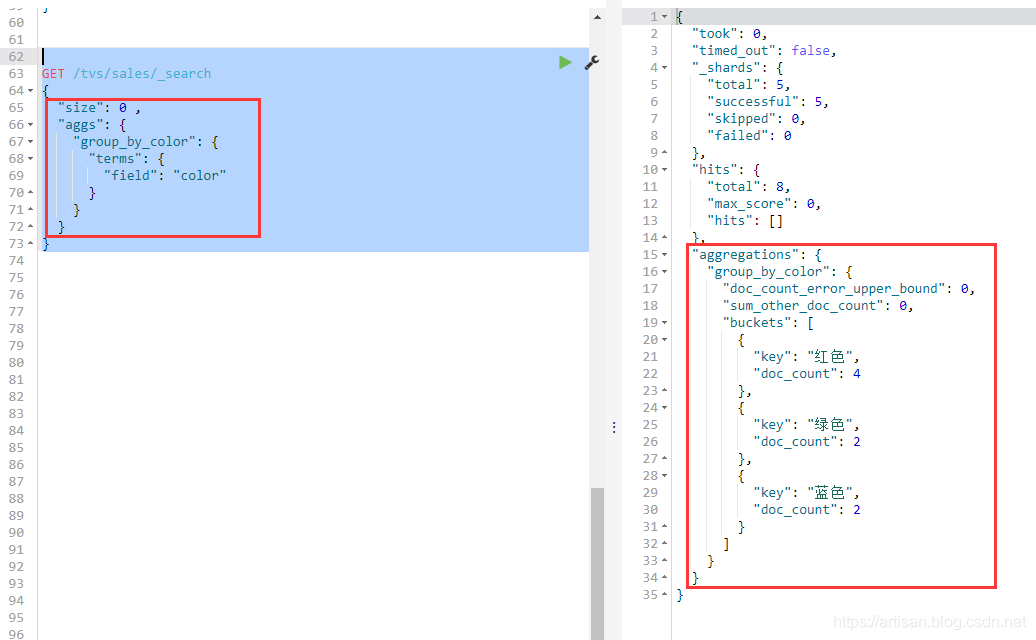Collapse the response root object at line 1
The height and width of the screenshot is (640, 1036).
pyautogui.click(x=666, y=17)
